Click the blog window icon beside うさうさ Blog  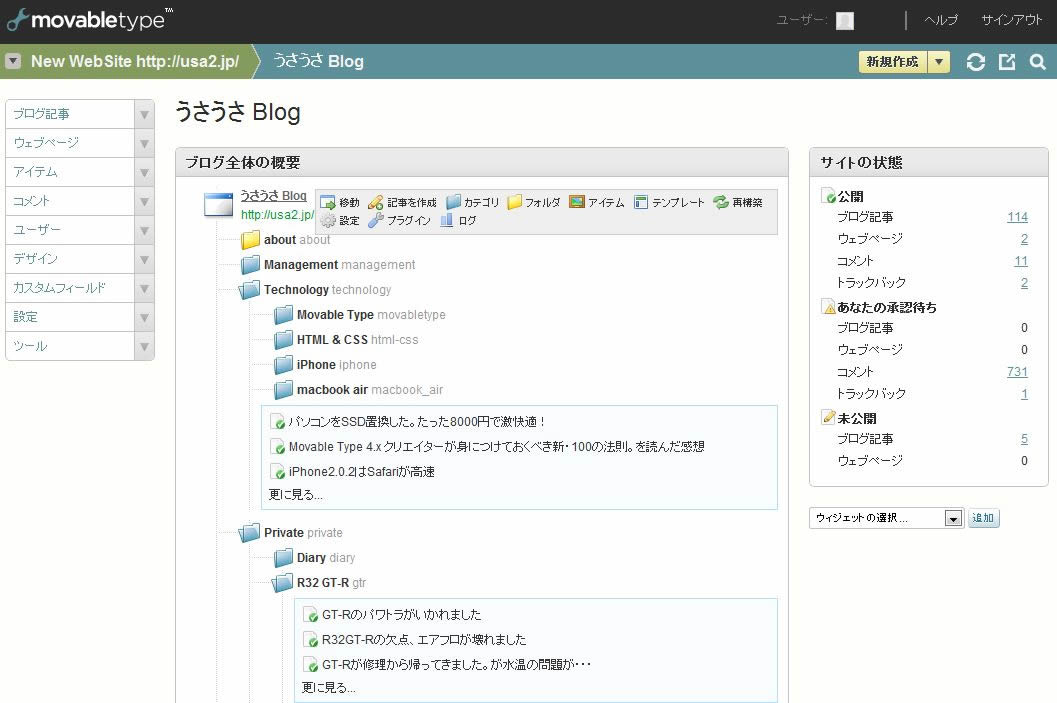[218, 205]
